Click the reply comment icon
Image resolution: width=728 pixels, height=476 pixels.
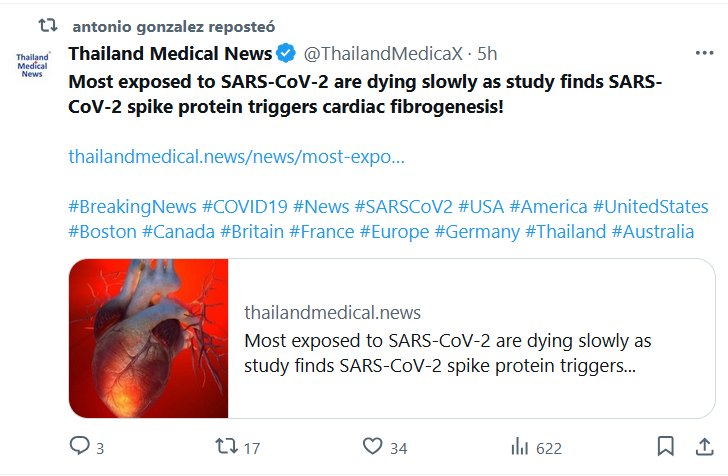[80, 446]
